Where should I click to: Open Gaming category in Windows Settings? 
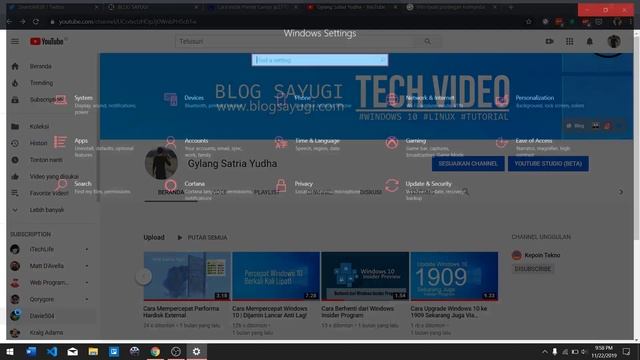(425, 147)
